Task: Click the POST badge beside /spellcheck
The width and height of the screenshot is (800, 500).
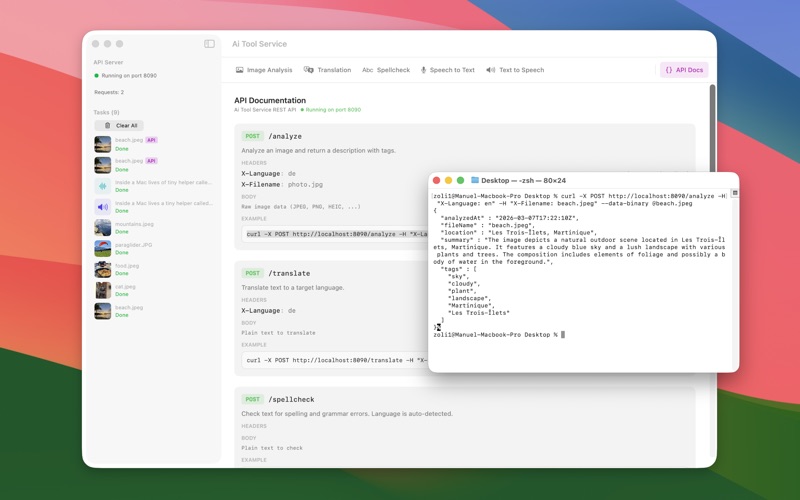Action: [253, 399]
